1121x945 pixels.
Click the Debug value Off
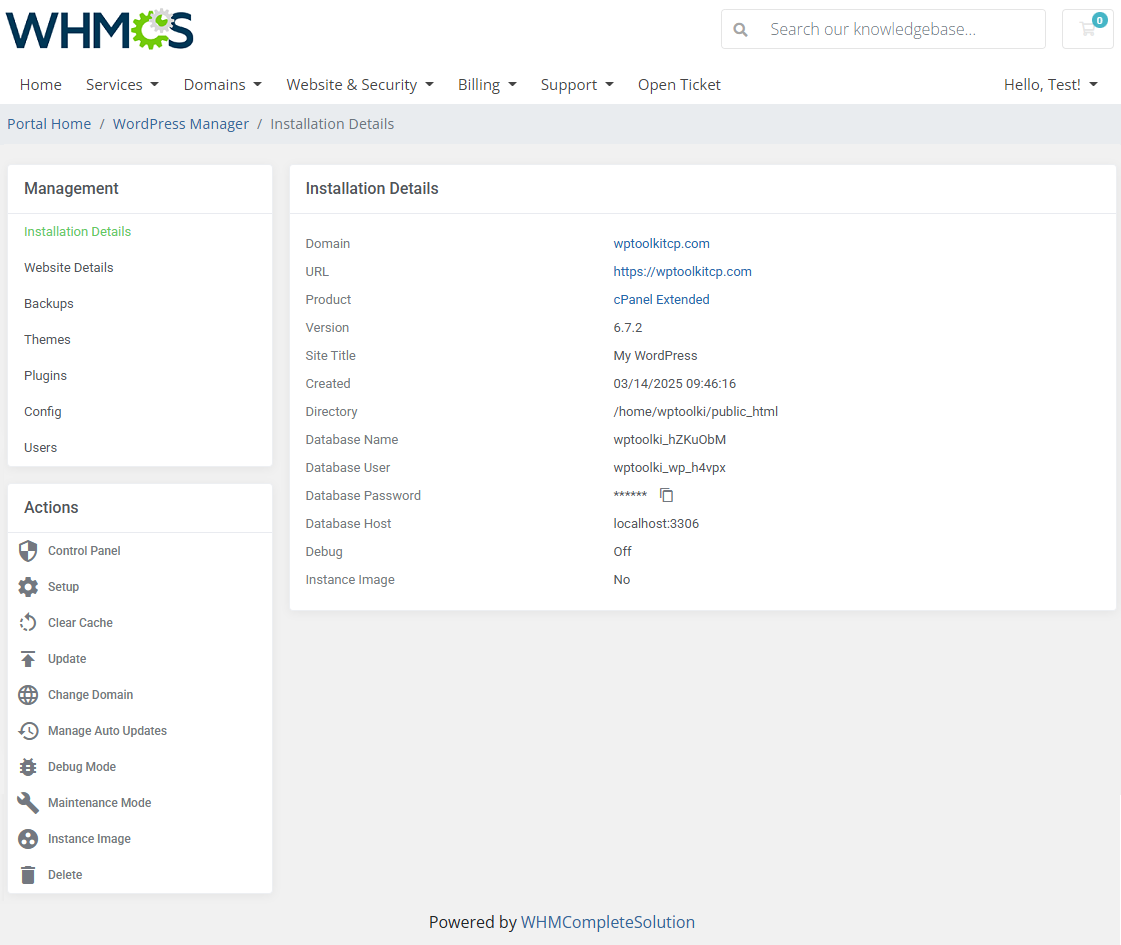point(623,552)
